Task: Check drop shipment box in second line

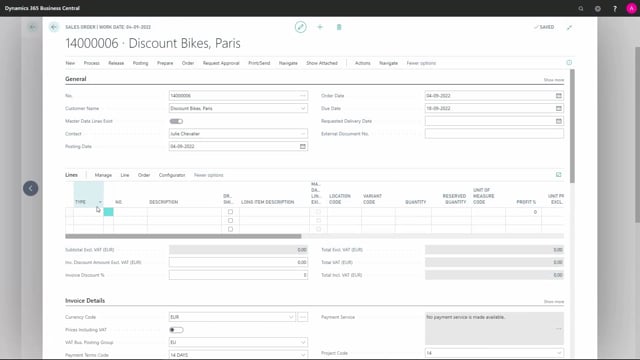Action: pos(230,220)
